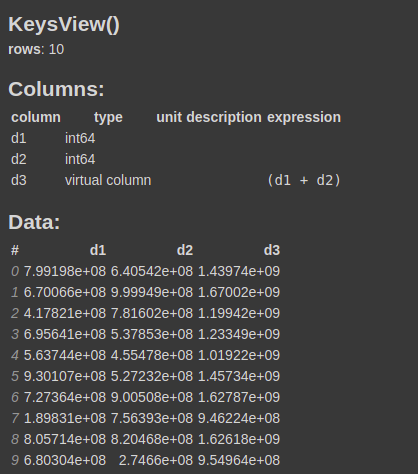
Task: Click row index 0 in Data table
Action: click(15, 271)
